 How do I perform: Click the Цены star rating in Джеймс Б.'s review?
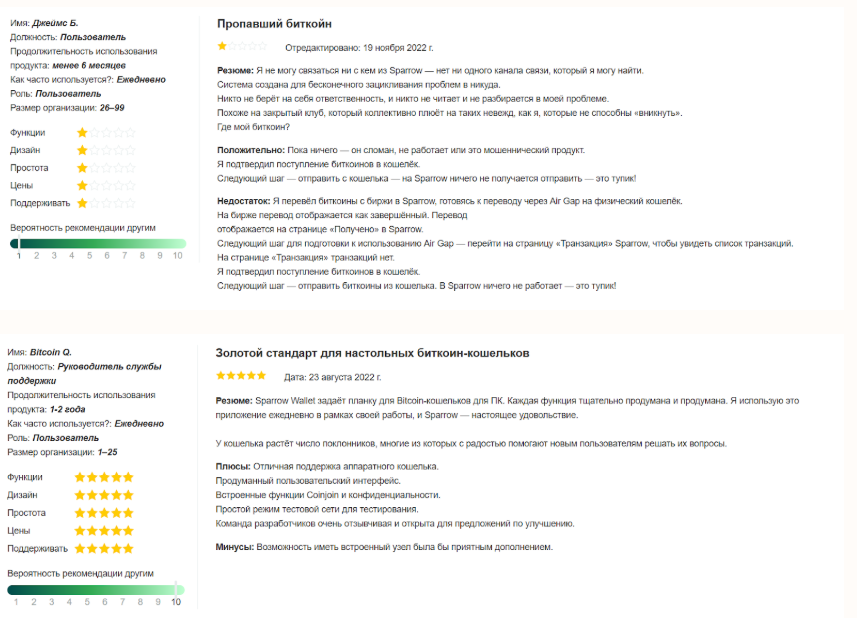106,186
